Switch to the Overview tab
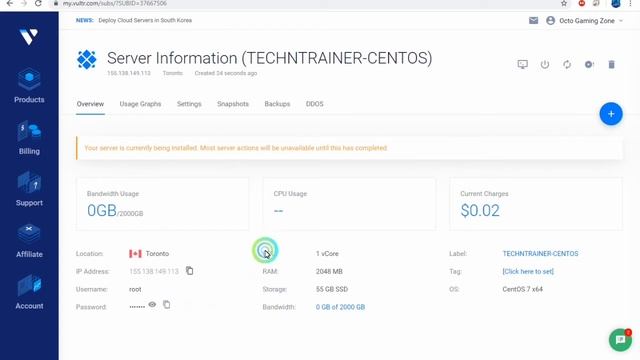 90,104
